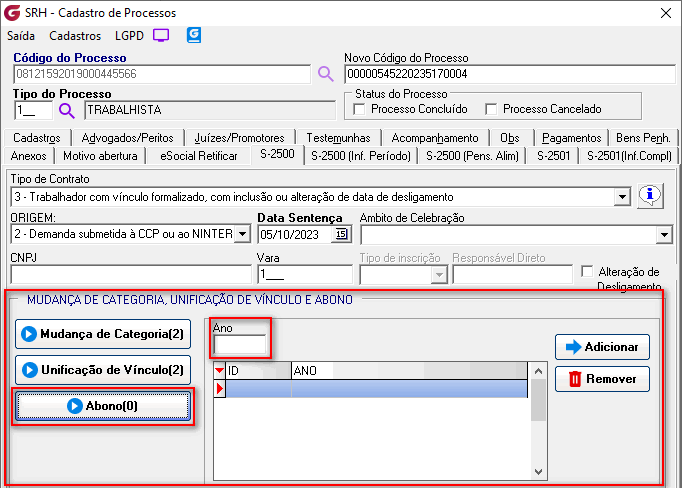This screenshot has width=682, height=488.
Task: Click search magnifier beside Código do Processo
Action: coord(325,73)
